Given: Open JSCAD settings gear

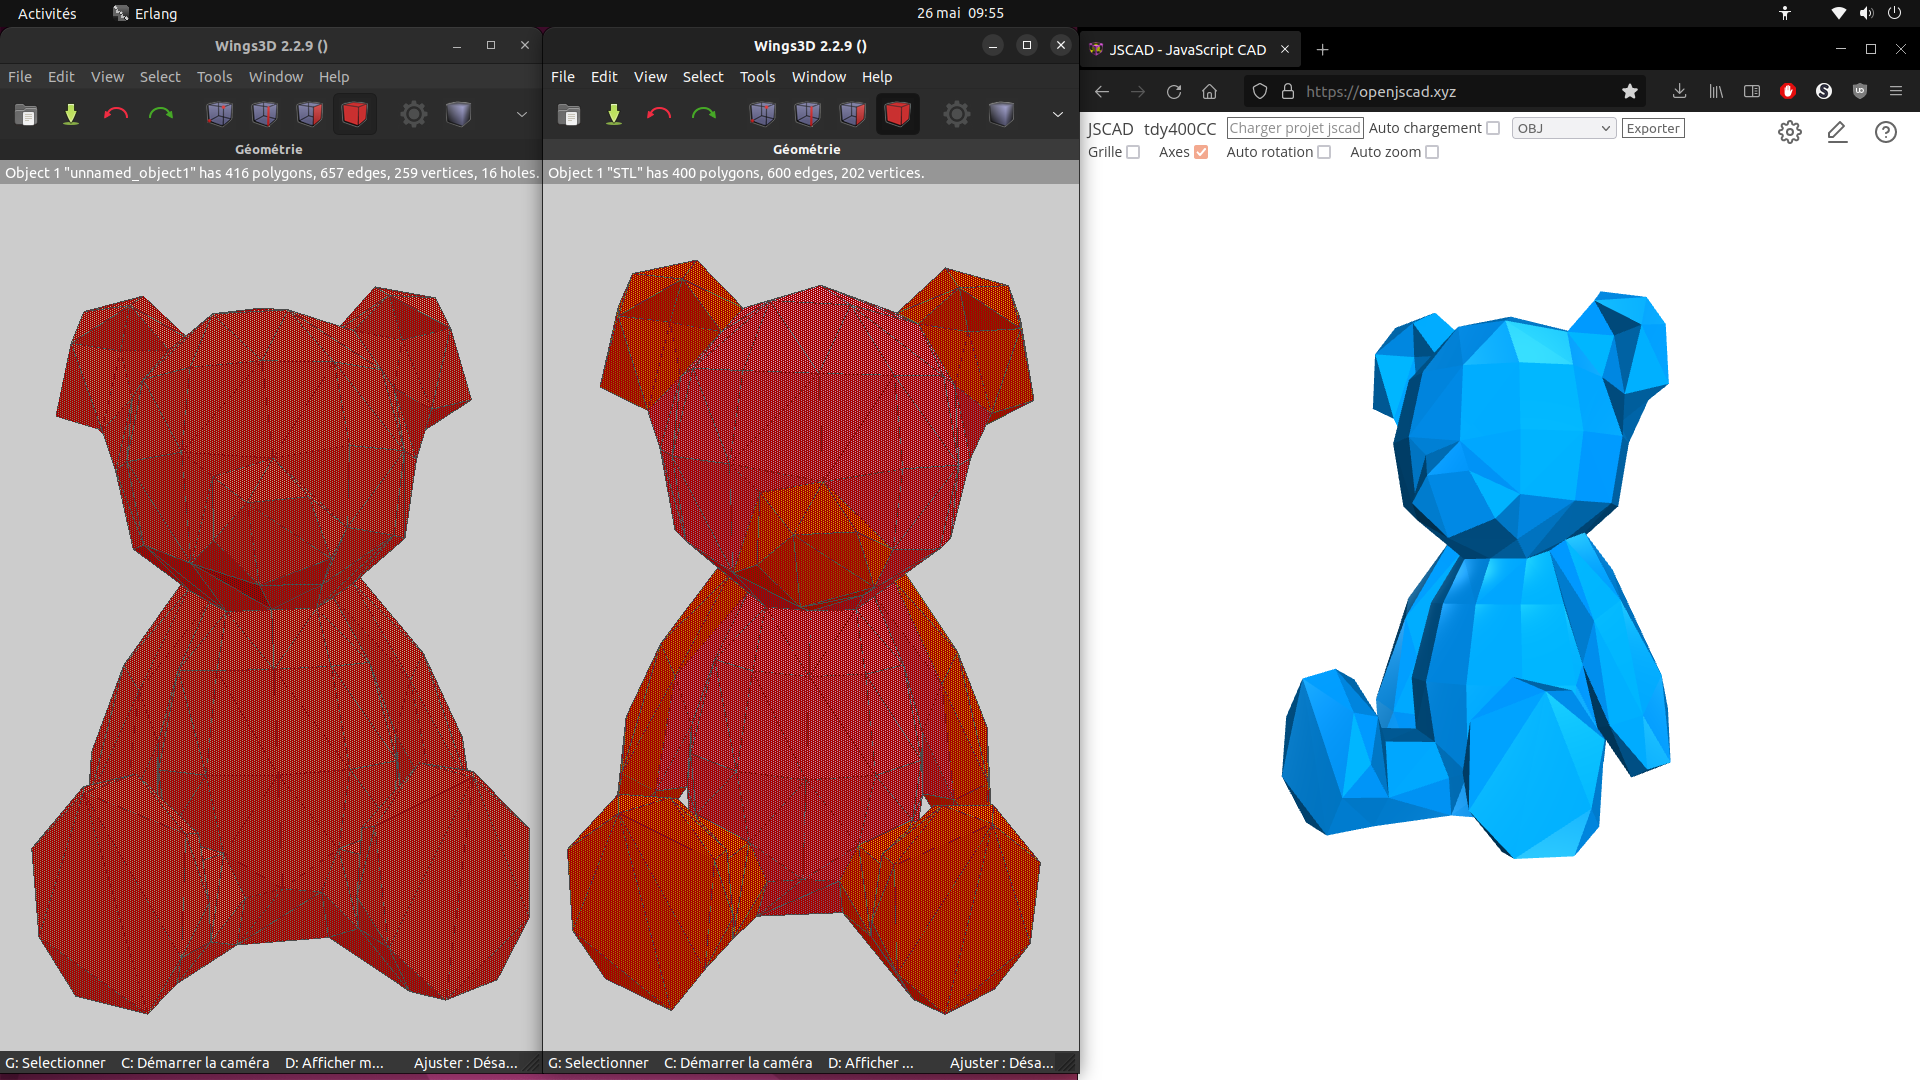Looking at the screenshot, I should (x=1790, y=131).
